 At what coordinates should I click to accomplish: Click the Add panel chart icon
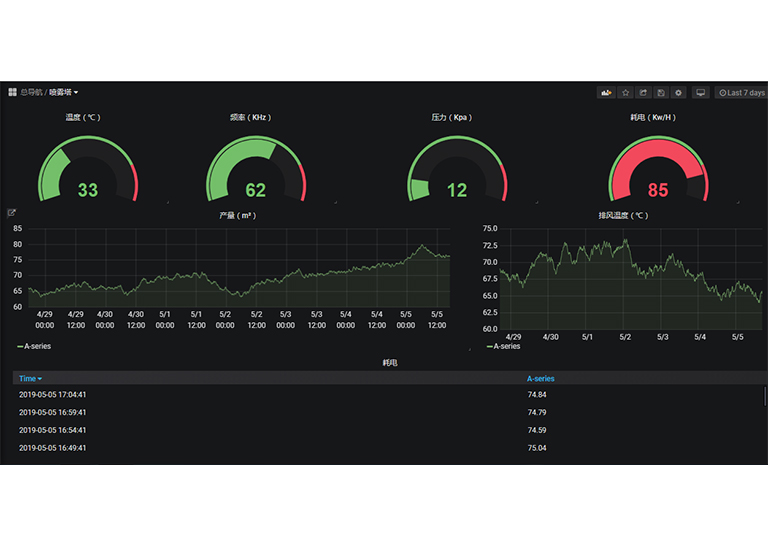[606, 93]
